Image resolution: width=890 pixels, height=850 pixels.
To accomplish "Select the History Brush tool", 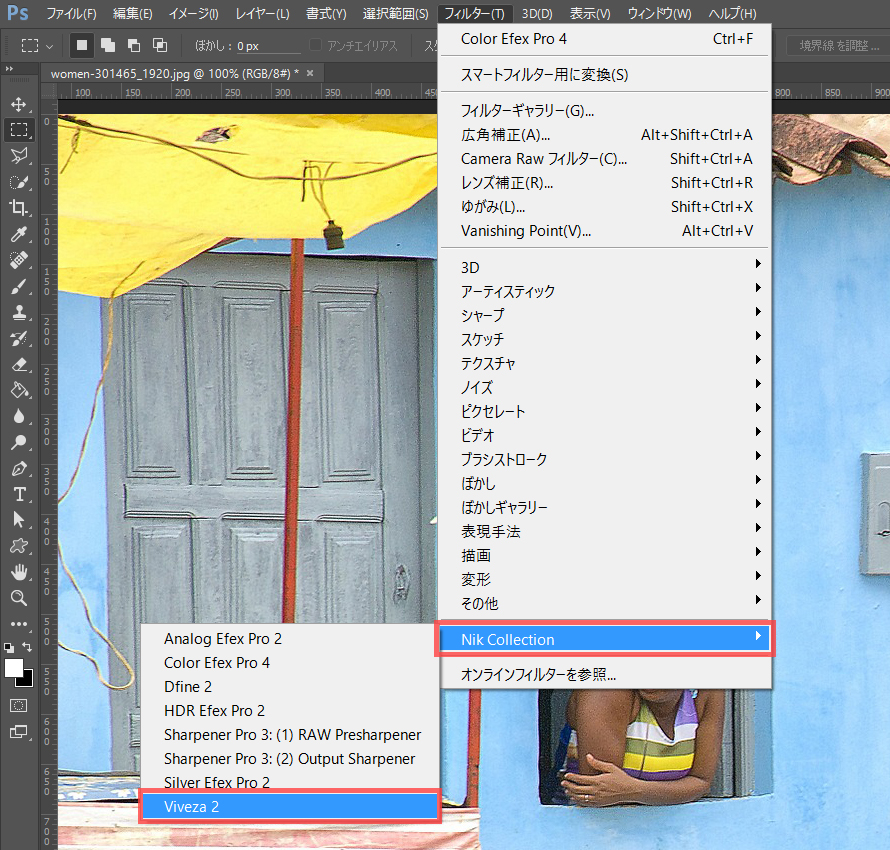I will click(19, 339).
